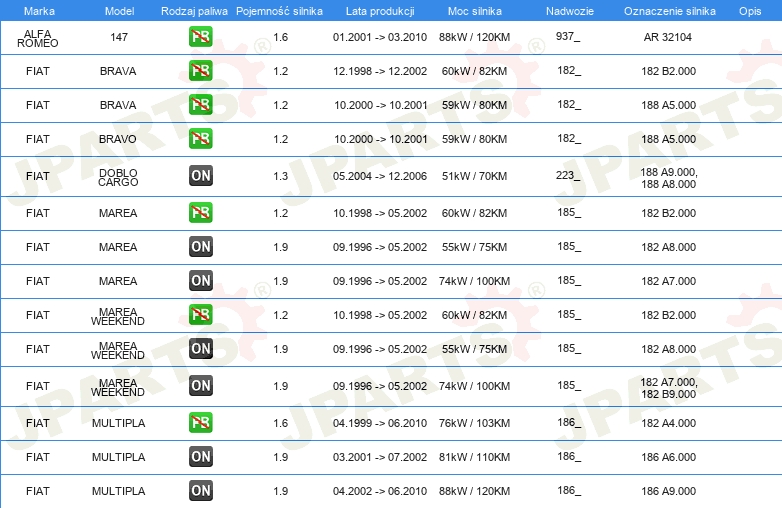Click production years 01.2001 -> 03.2010

click(x=380, y=37)
